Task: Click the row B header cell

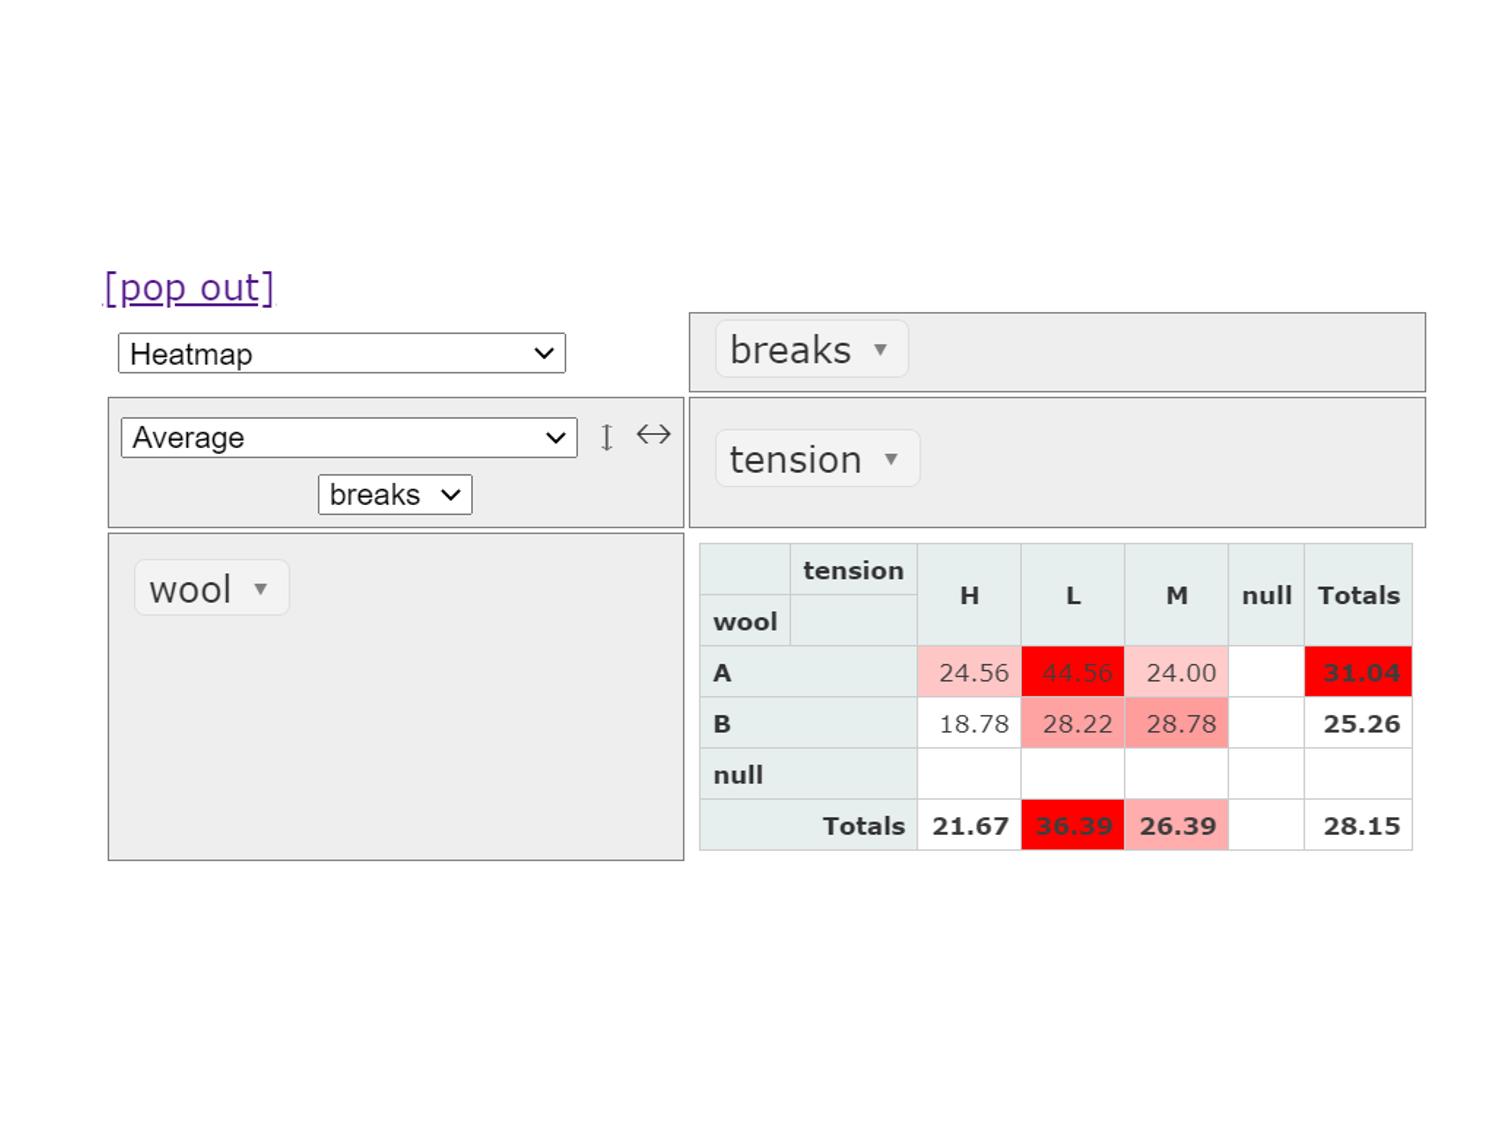Action: coord(808,724)
